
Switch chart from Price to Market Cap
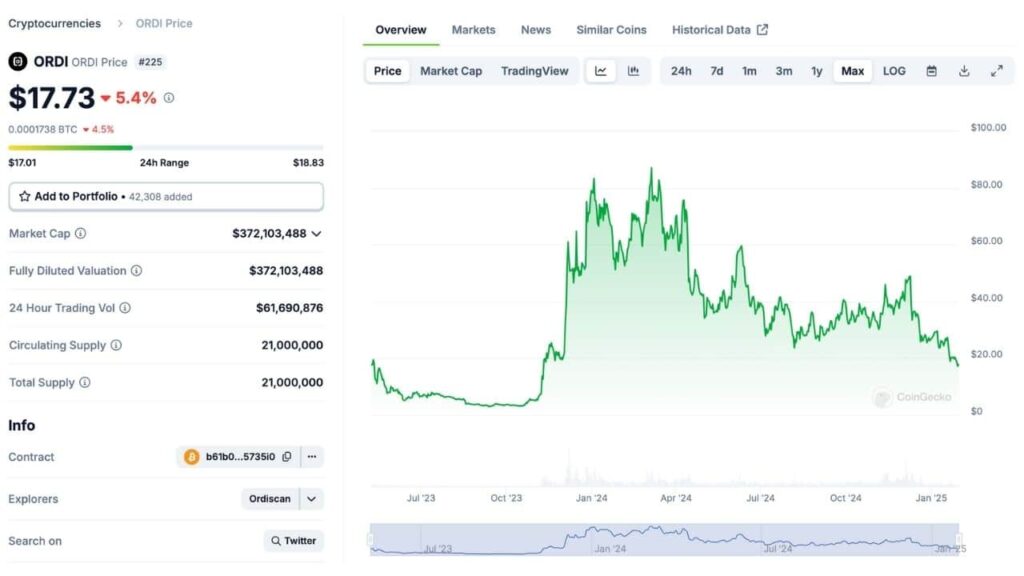[450, 70]
